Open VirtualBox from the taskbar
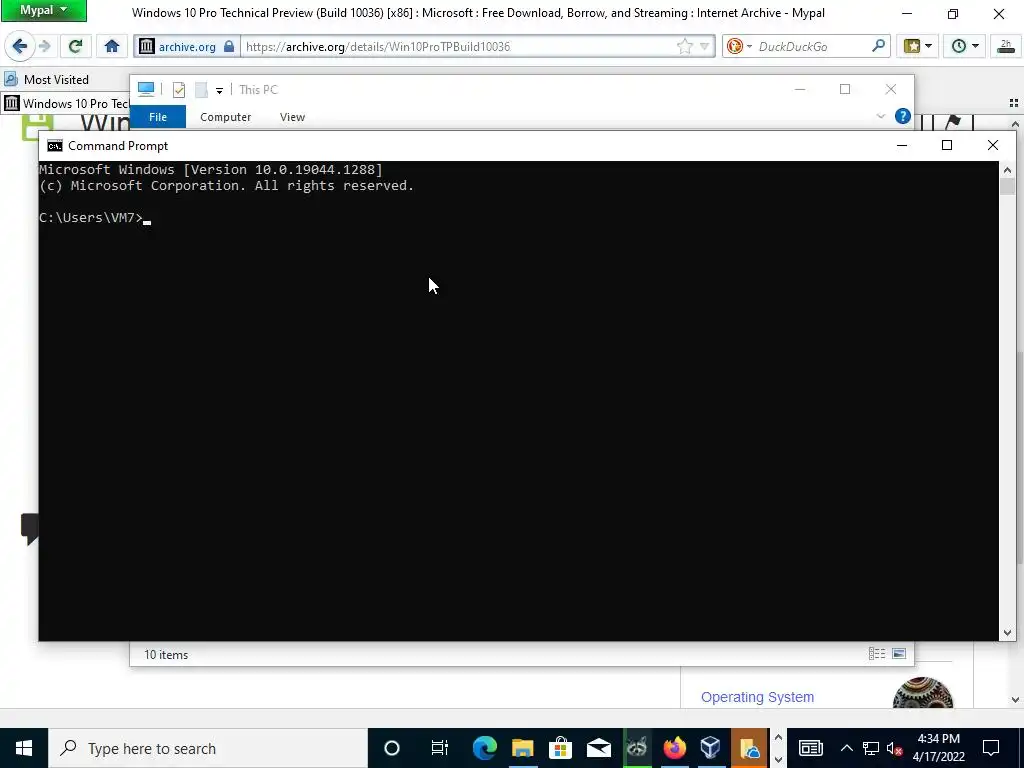 point(711,748)
